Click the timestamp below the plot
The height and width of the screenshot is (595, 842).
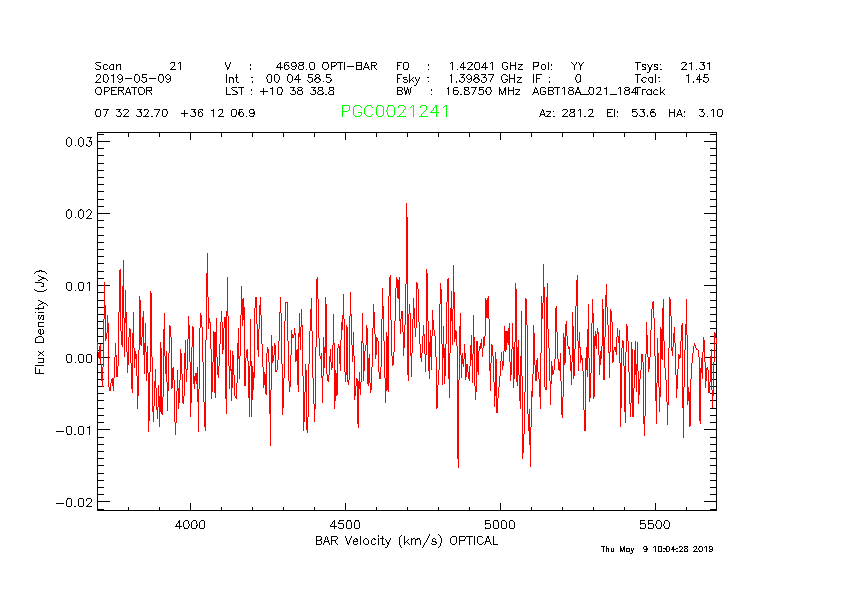point(657,549)
